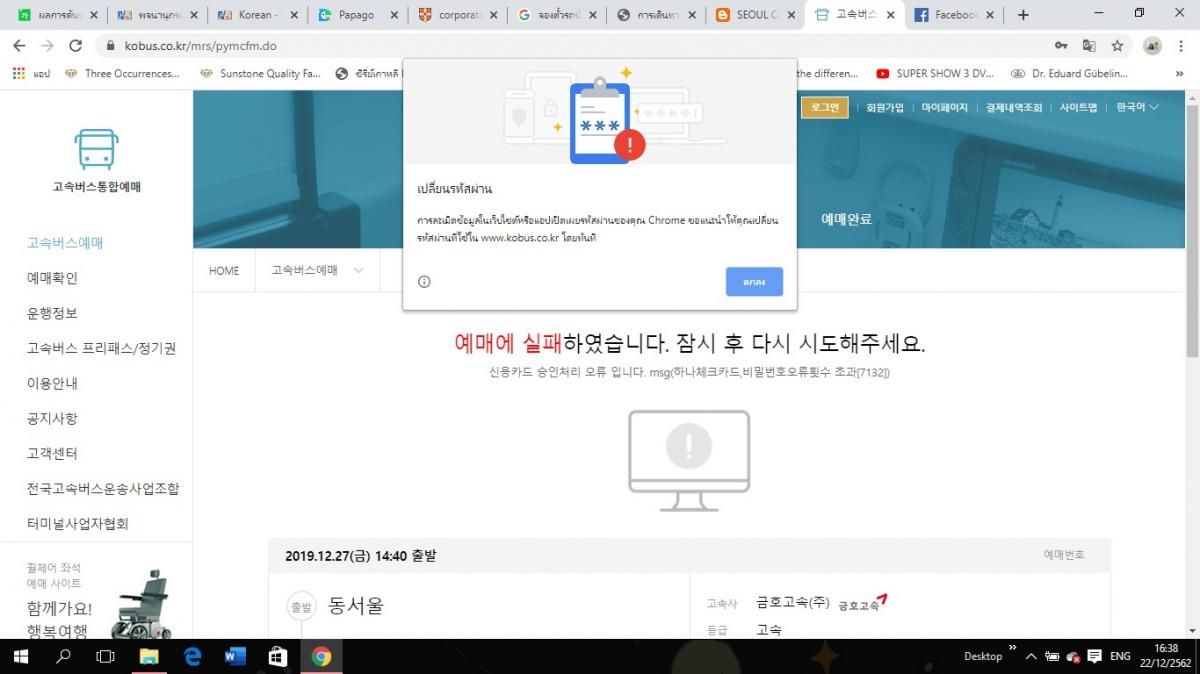
Task: Open 전국고속버스운송사업조합 sidebar link
Action: pyautogui.click(x=103, y=488)
